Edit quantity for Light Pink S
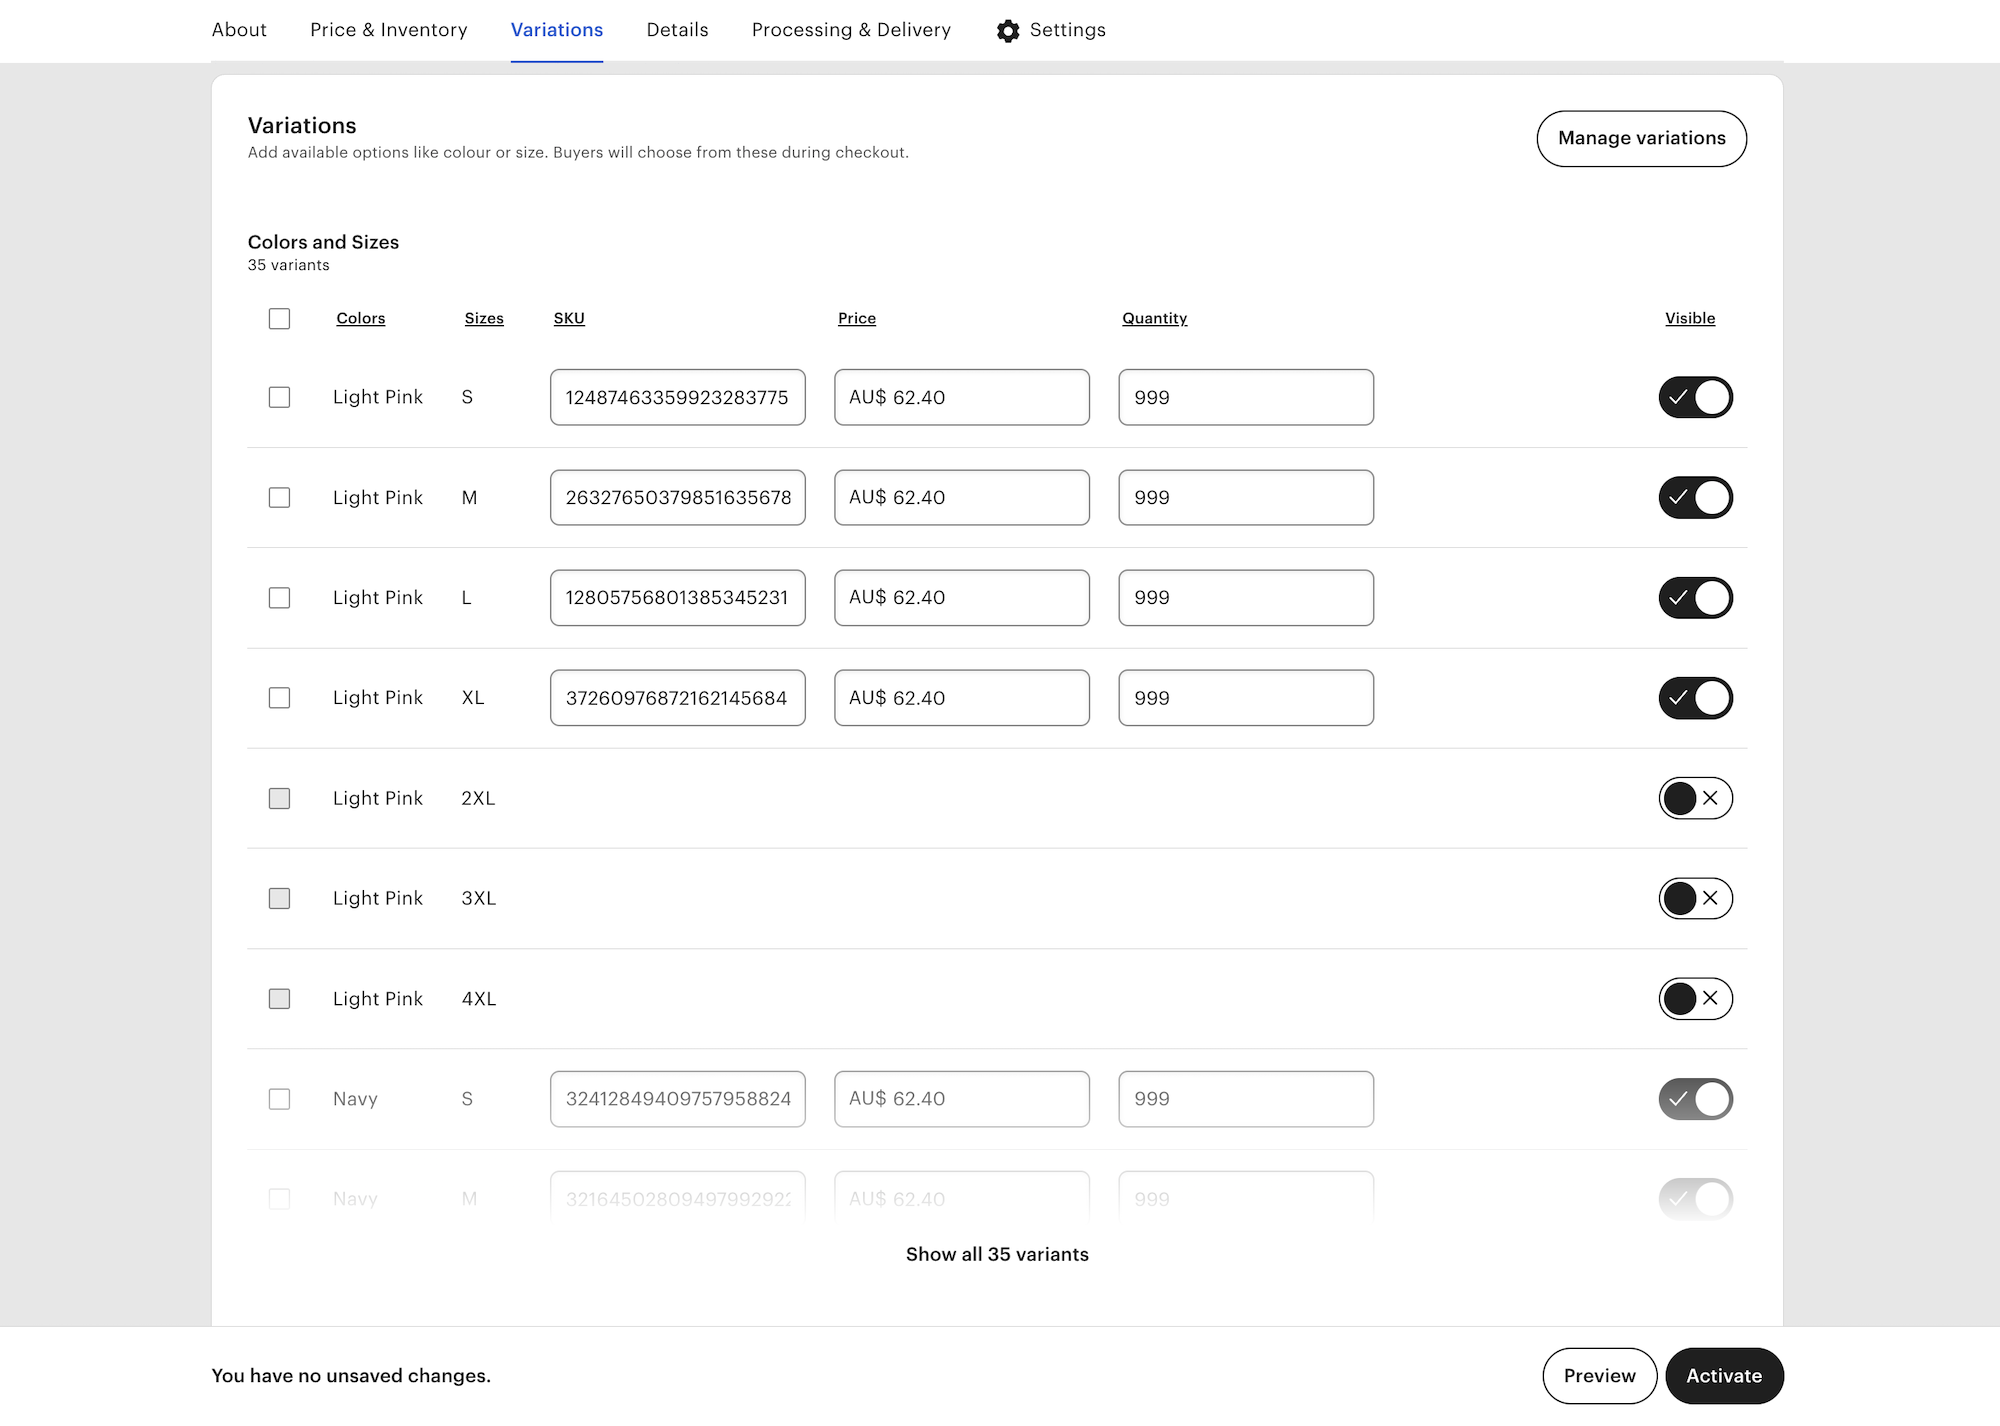This screenshot has height=1426, width=2000. (1245, 397)
